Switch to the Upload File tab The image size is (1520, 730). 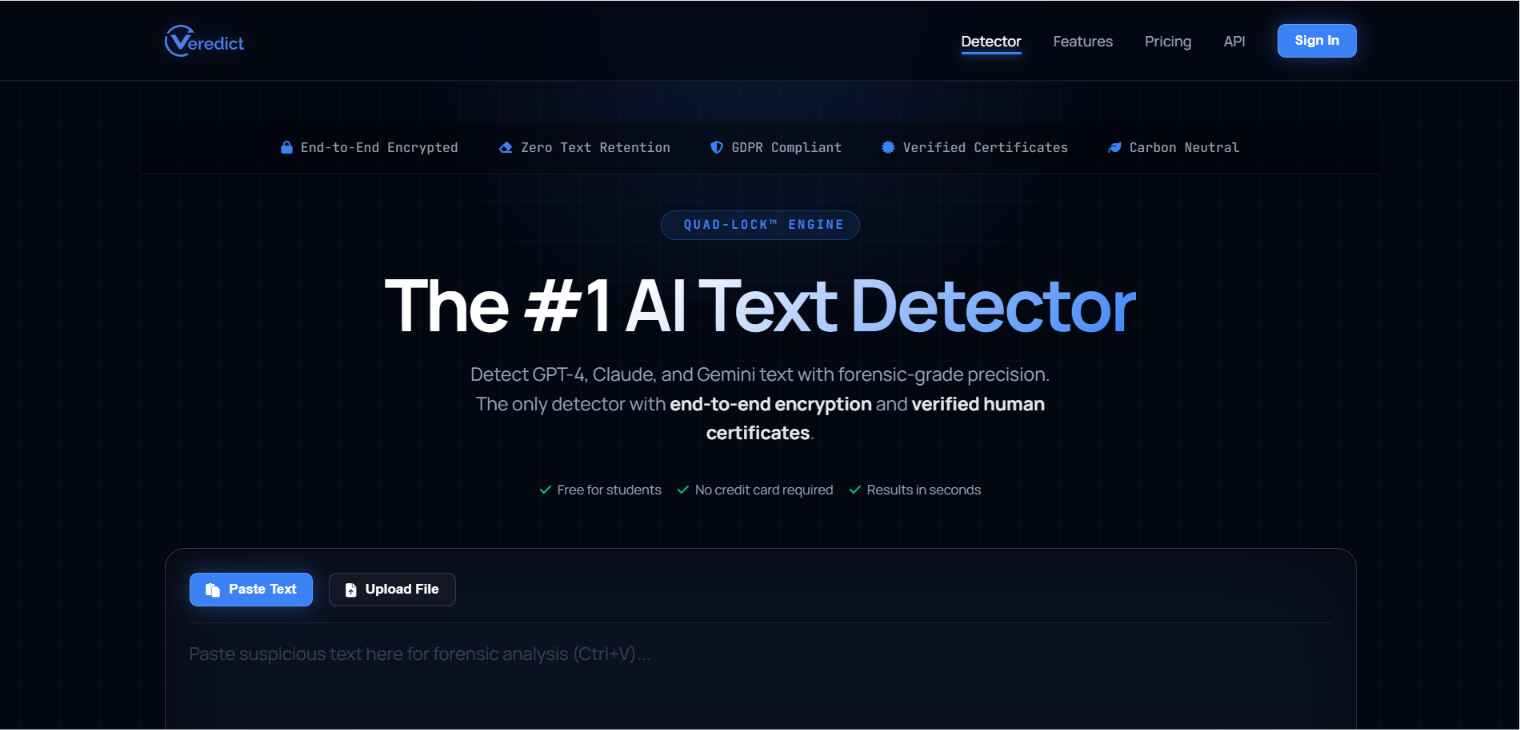click(392, 589)
